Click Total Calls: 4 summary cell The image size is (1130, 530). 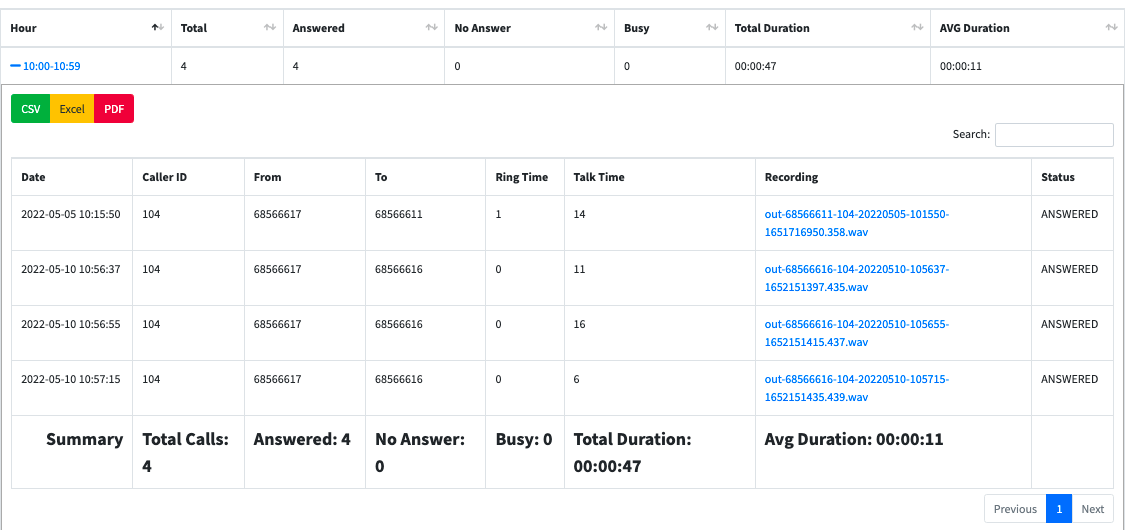[188, 452]
